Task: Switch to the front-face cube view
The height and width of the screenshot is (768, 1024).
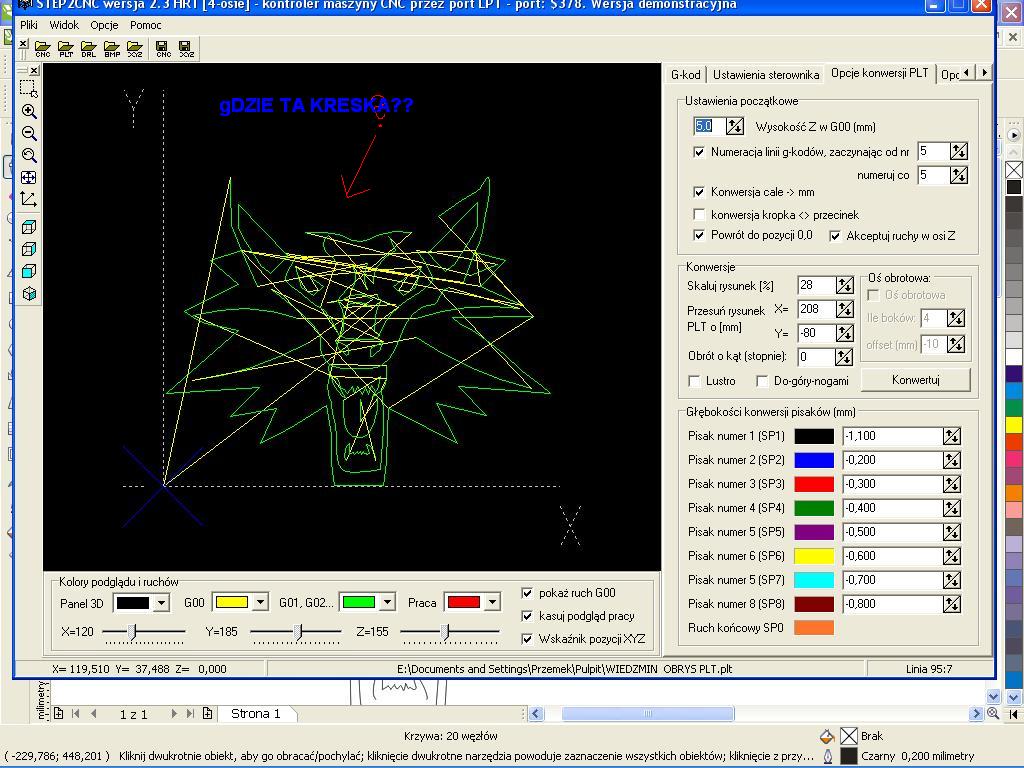Action: click(x=29, y=272)
